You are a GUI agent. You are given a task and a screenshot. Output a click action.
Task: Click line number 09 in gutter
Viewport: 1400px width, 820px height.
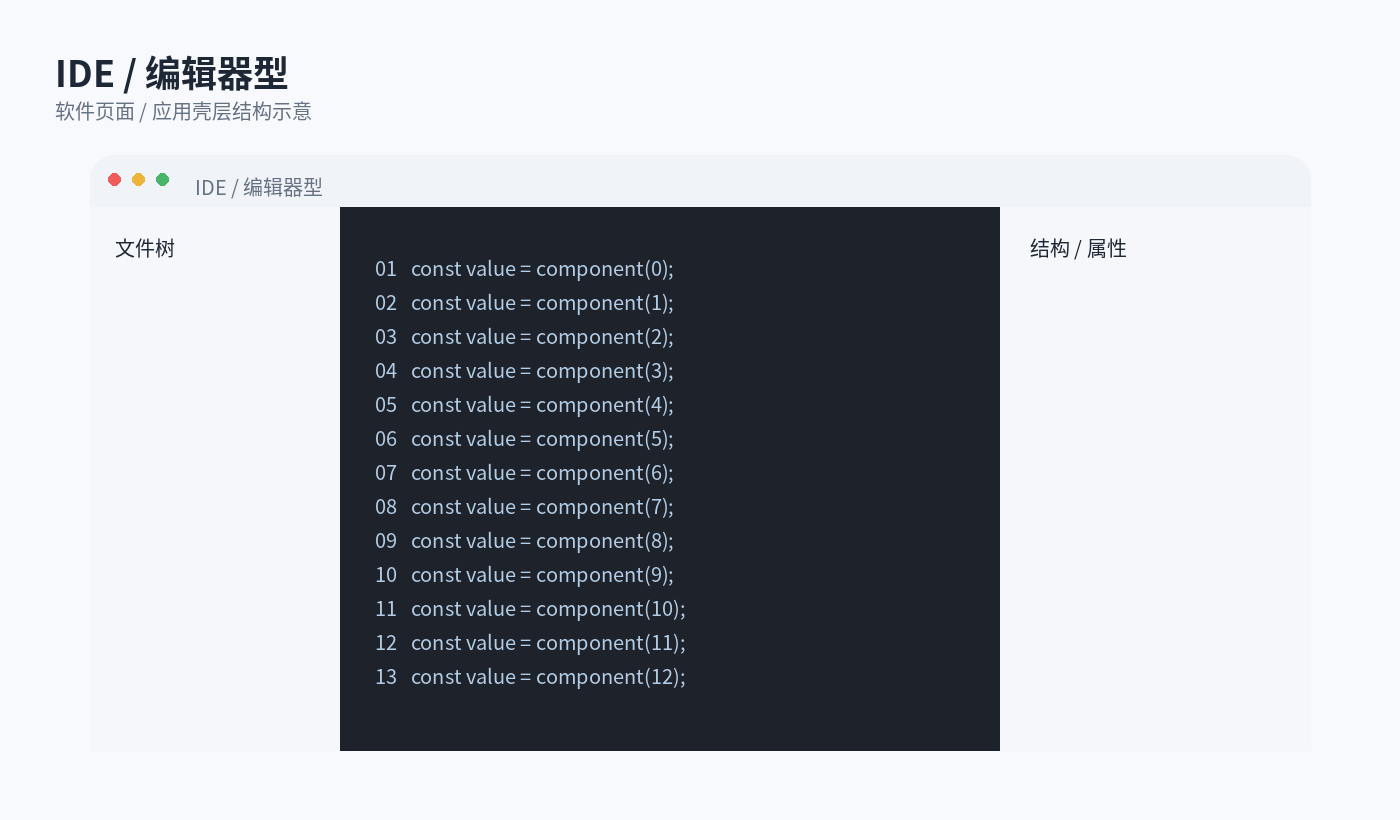pos(386,541)
